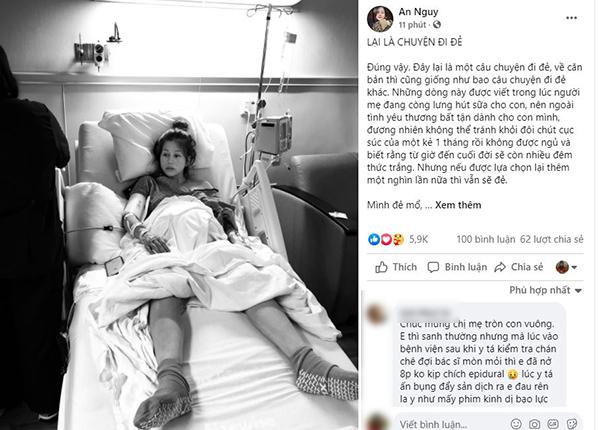Open An Nguy's profile name link

tap(418, 12)
